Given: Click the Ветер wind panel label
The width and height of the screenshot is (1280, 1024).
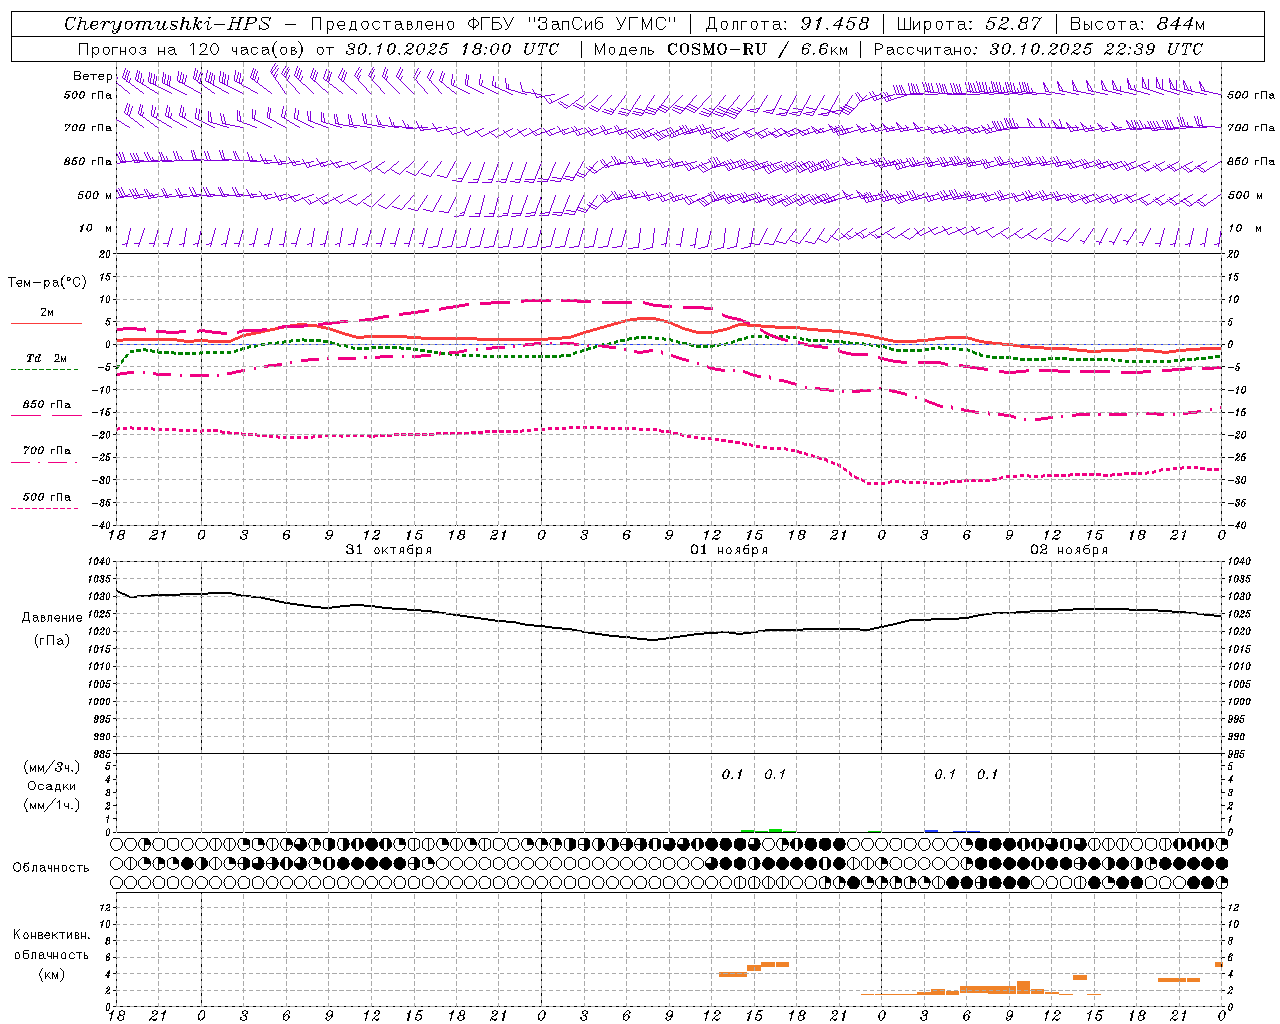Looking at the screenshot, I should tap(92, 76).
